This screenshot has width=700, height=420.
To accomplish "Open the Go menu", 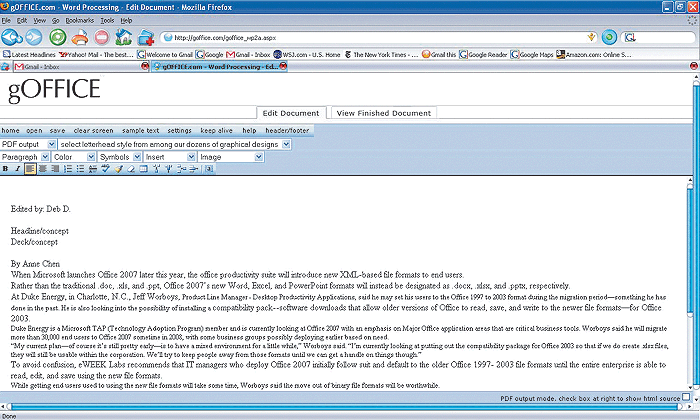I will click(56, 20).
